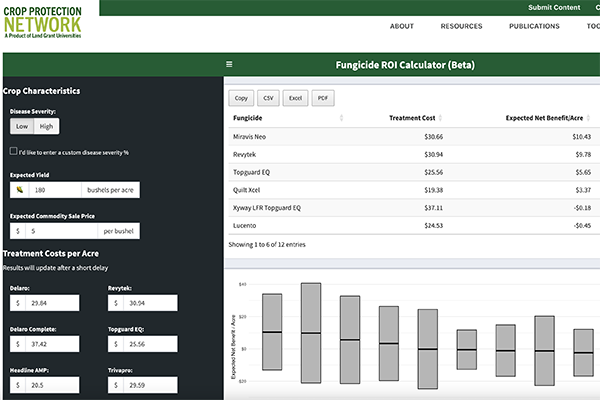The width and height of the screenshot is (600, 400).
Task: Sort by the Fungicide column arrows
Action: click(x=341, y=118)
